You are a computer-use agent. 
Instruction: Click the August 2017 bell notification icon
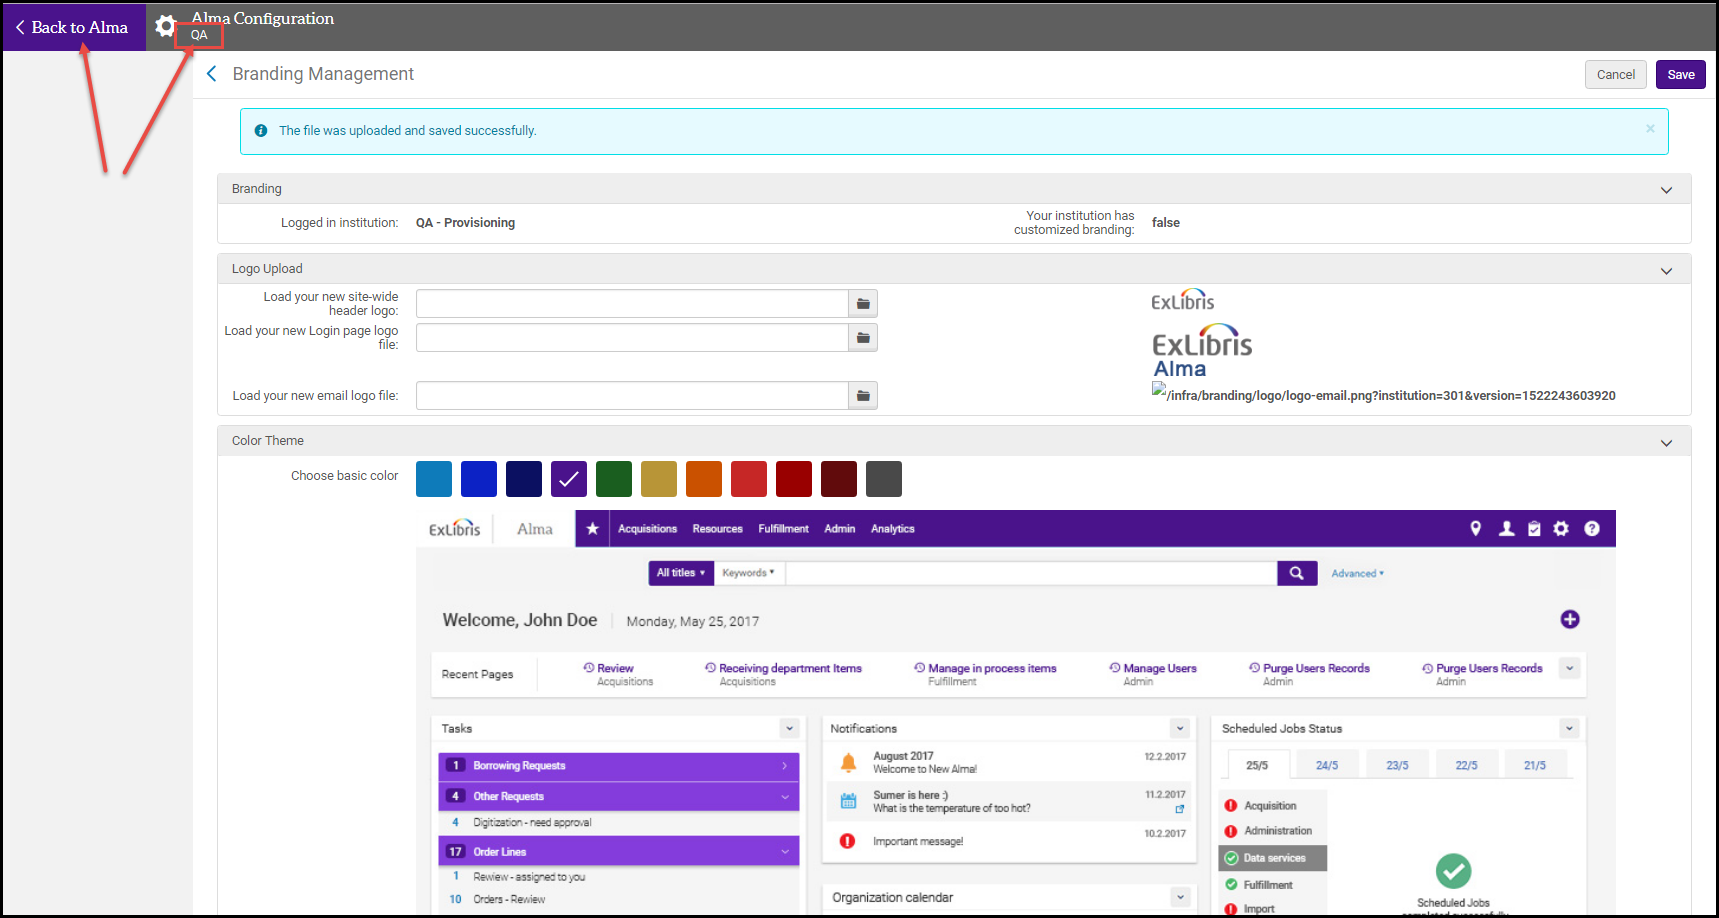(x=848, y=763)
